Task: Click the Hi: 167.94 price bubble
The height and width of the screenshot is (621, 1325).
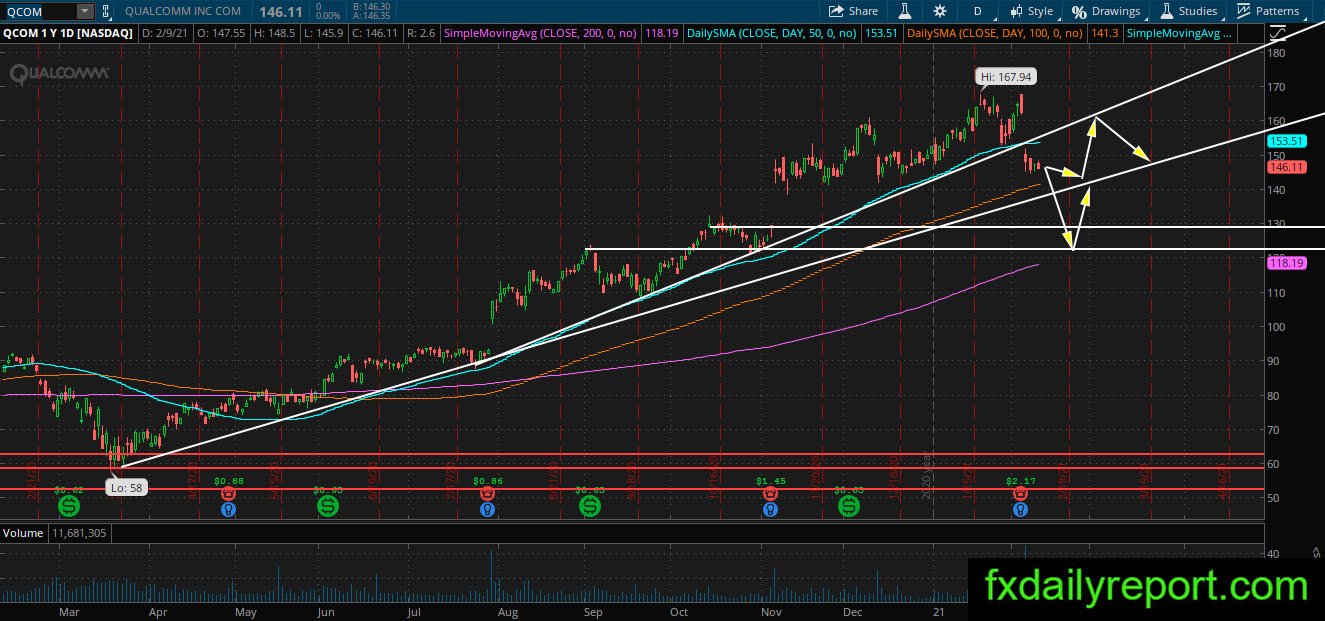Action: point(1005,75)
